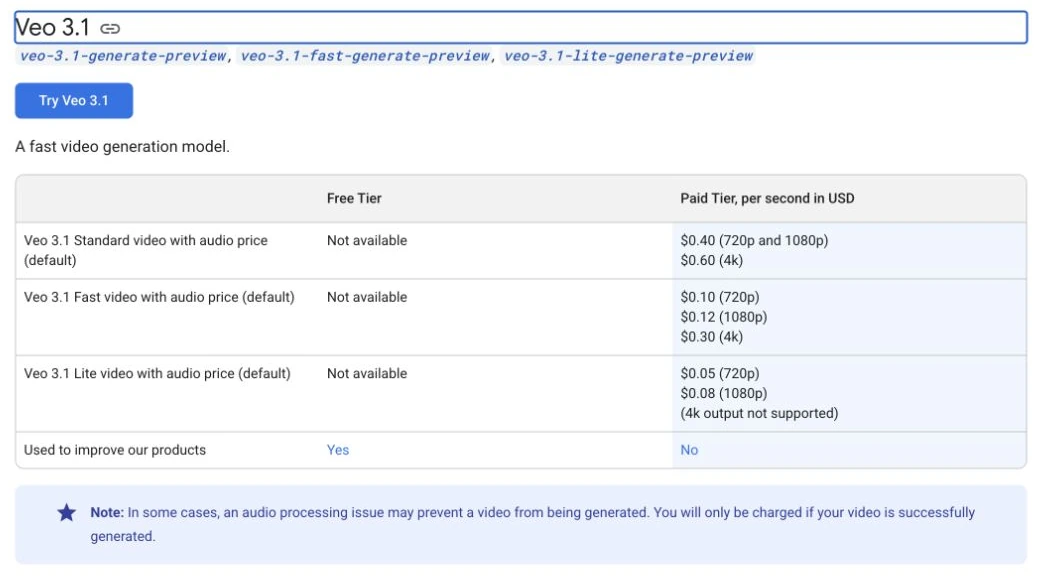Open the No link in Paid Tier column

tap(689, 450)
